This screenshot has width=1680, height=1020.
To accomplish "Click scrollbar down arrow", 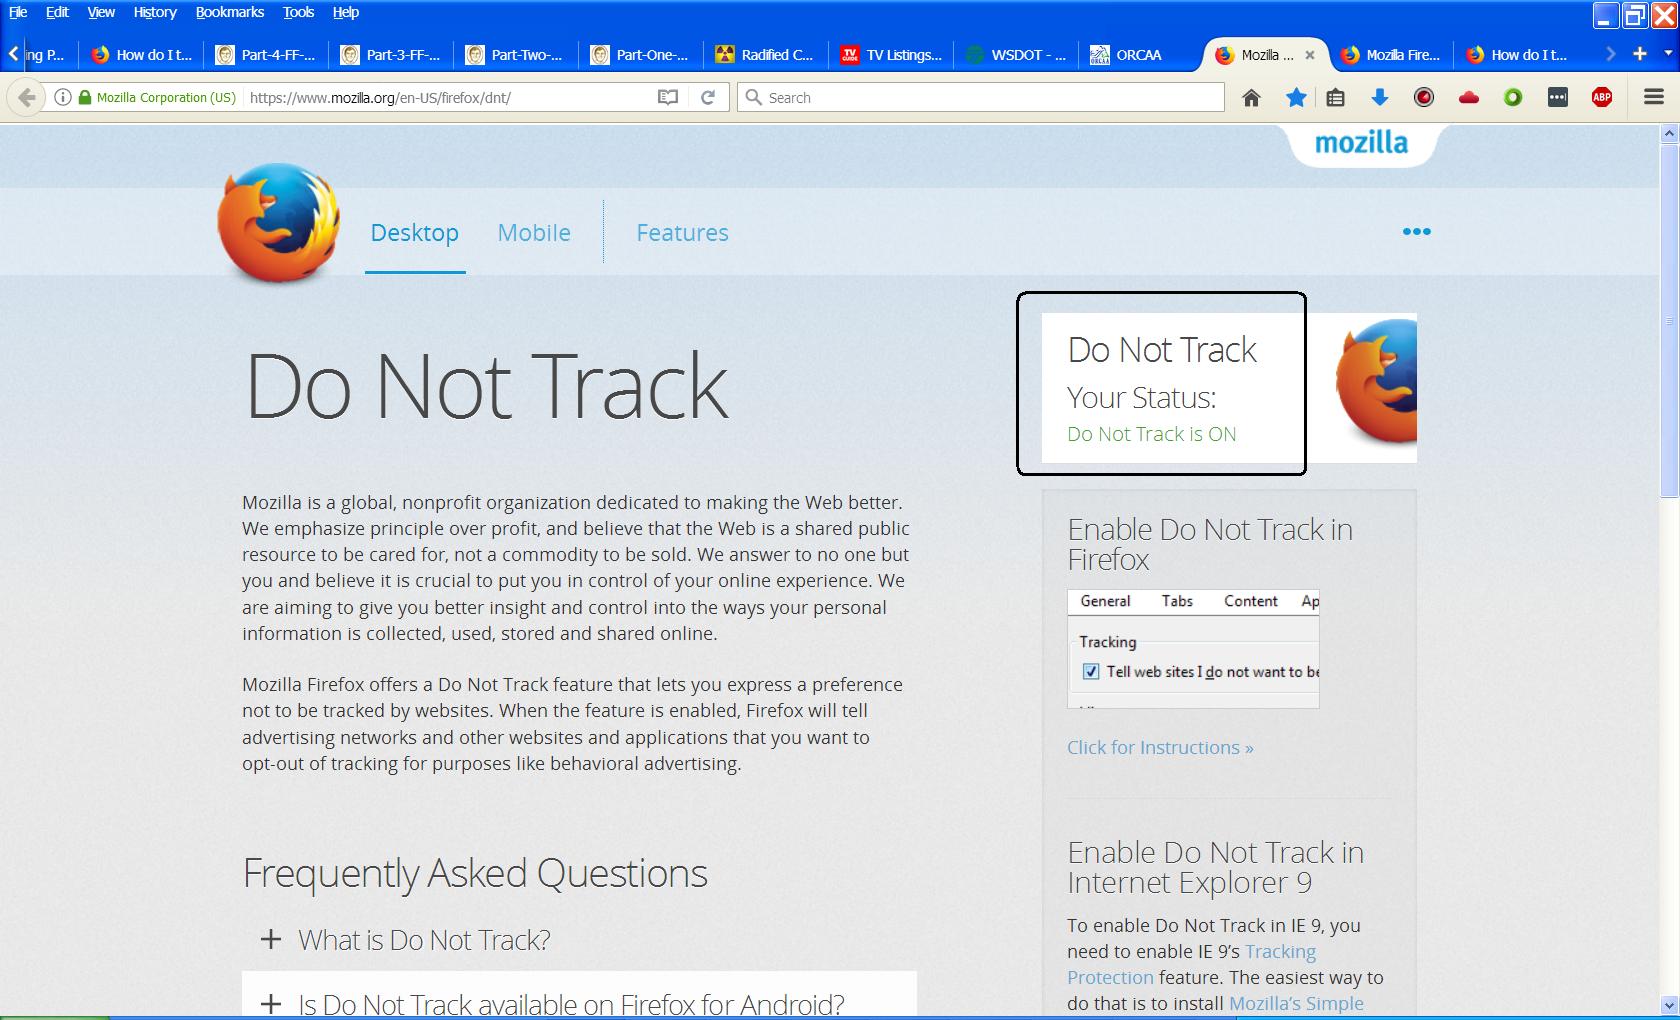I will (1668, 1005).
